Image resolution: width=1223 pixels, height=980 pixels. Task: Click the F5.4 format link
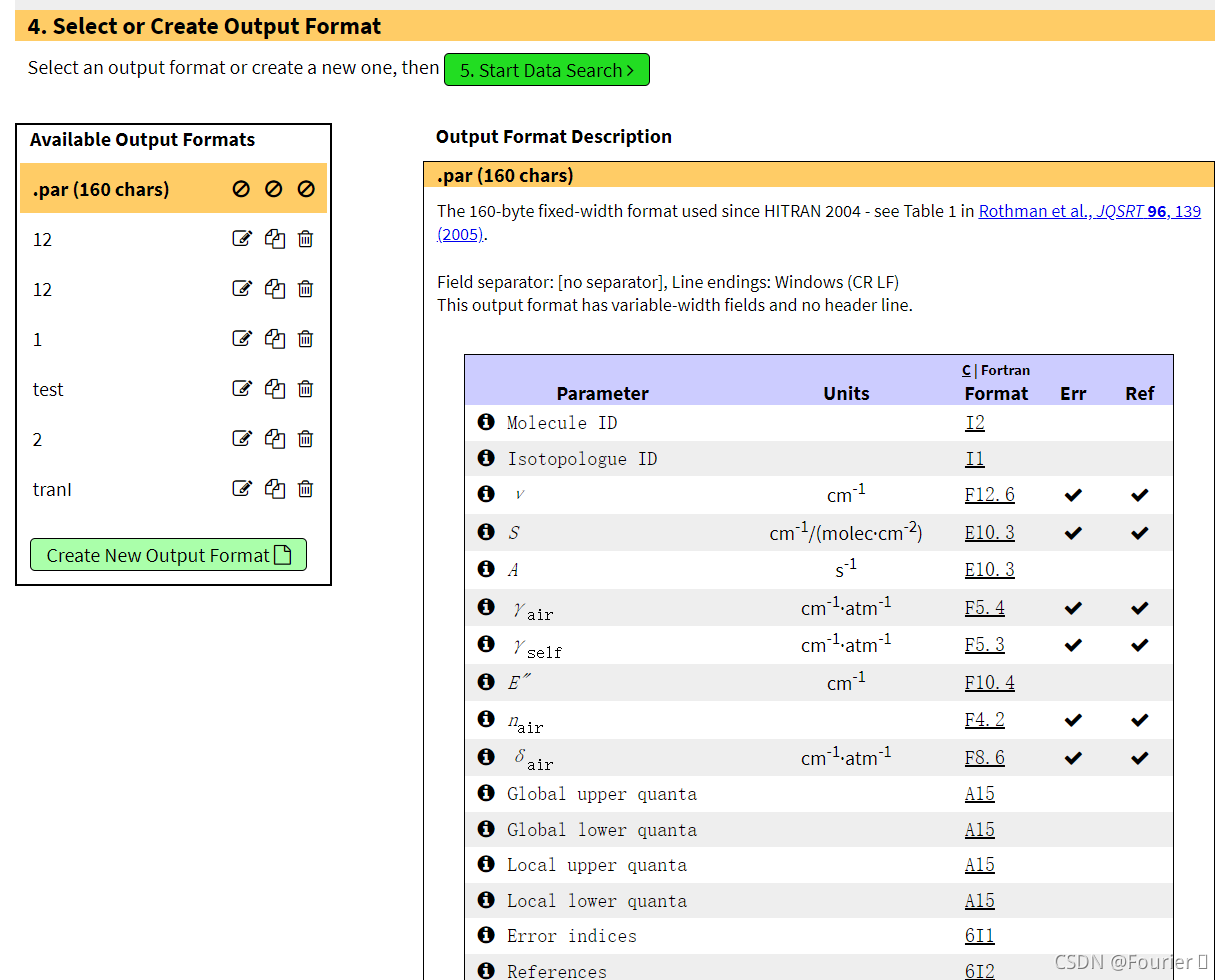point(985,607)
